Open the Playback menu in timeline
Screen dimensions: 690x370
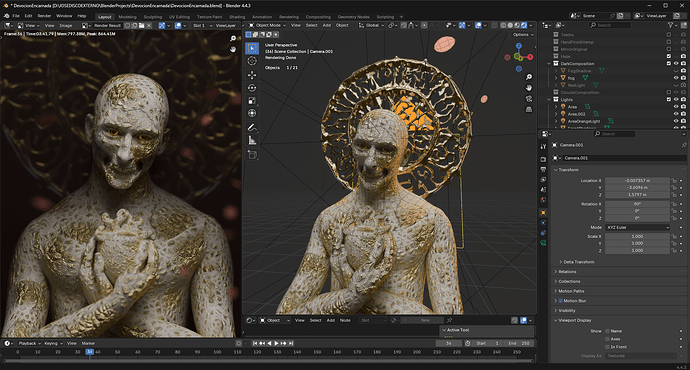click(x=29, y=343)
